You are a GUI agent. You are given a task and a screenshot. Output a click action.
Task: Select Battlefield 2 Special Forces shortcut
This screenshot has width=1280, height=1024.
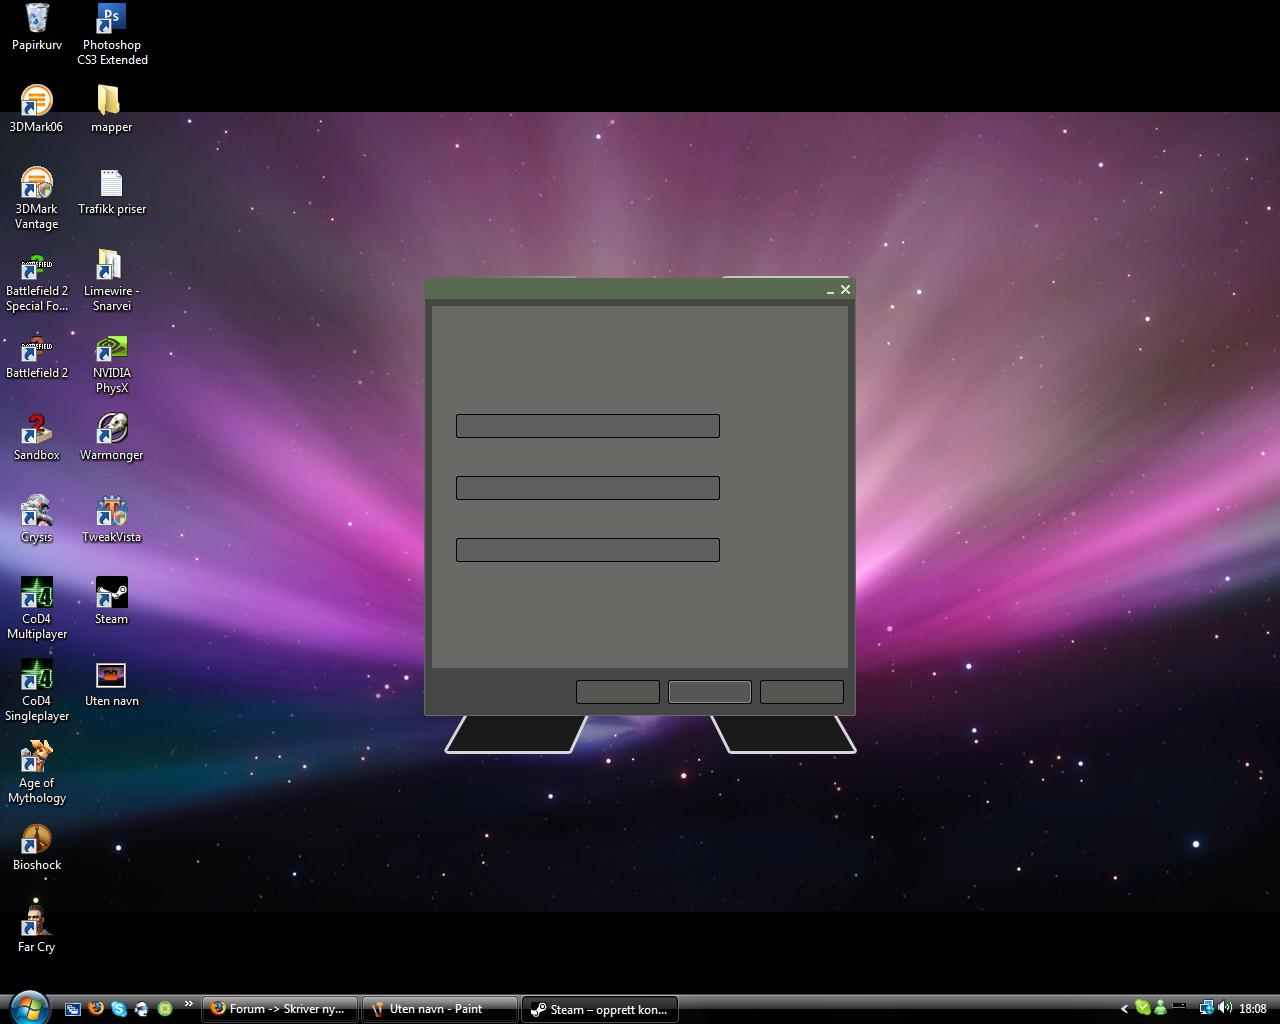pos(37,281)
